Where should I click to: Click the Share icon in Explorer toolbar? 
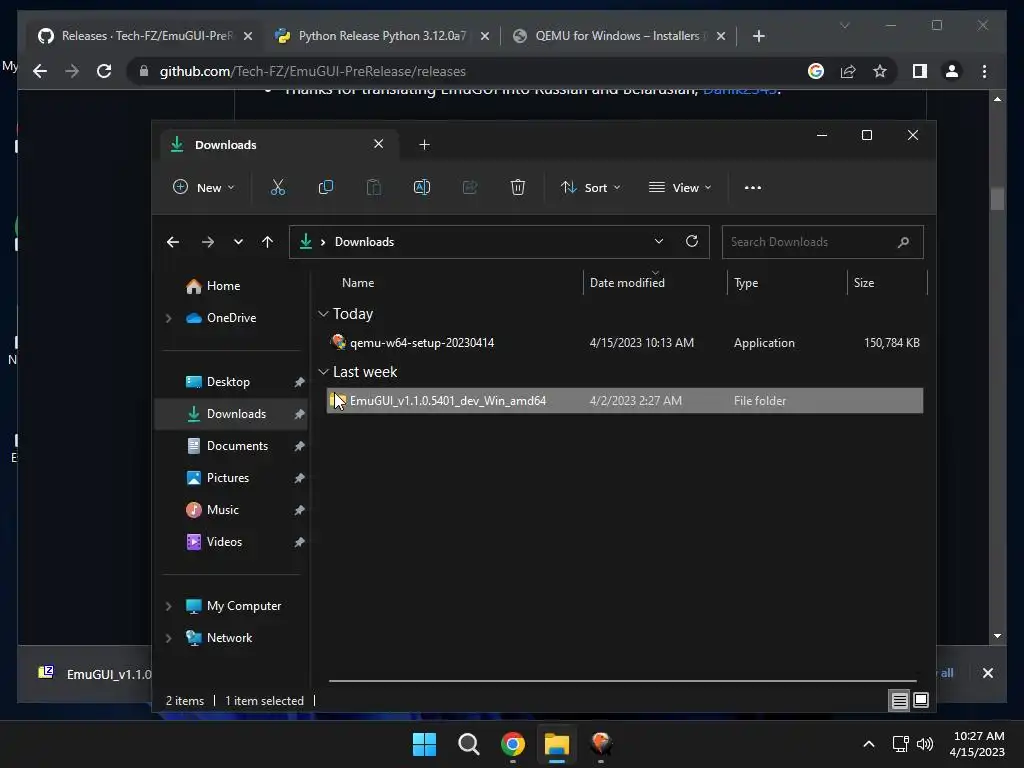tap(470, 187)
